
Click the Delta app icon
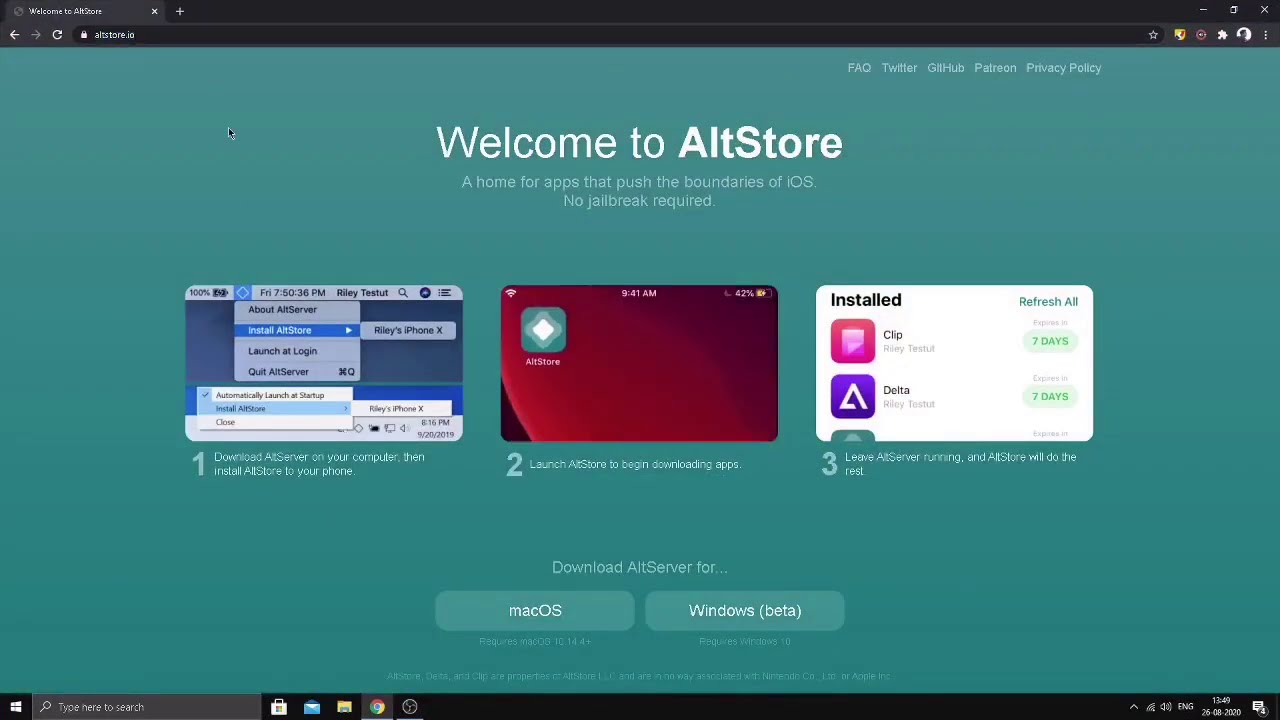[x=852, y=396]
